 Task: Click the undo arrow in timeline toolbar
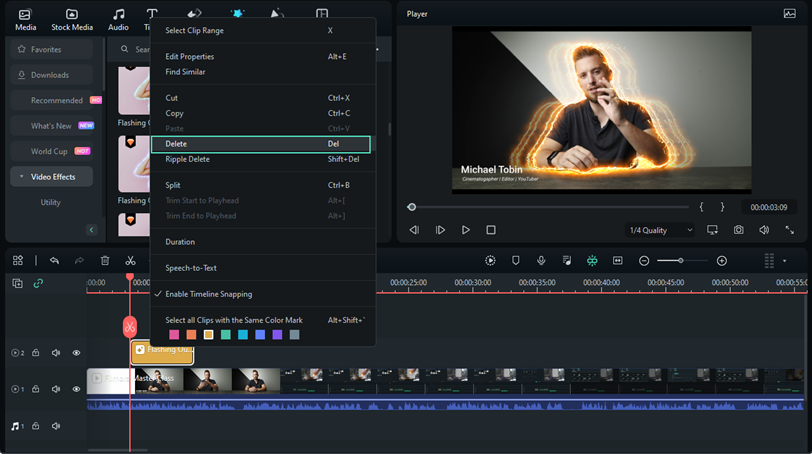pos(54,260)
